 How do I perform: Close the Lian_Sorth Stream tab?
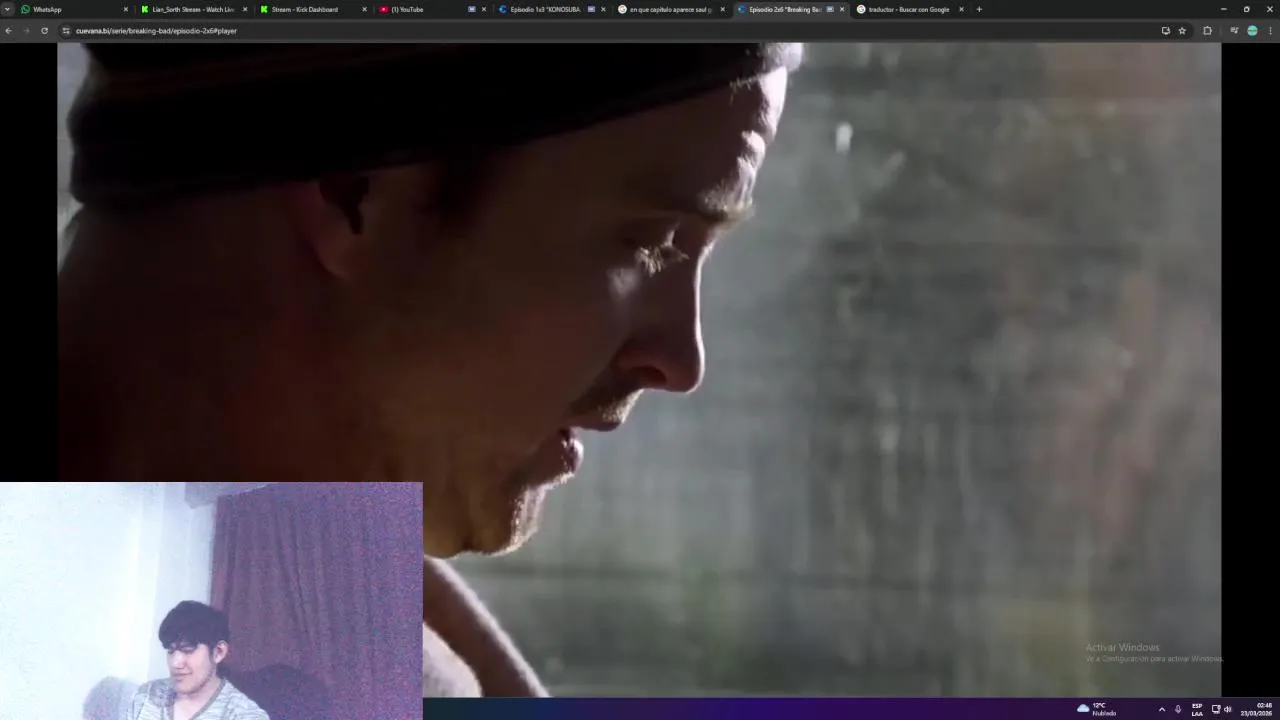tap(245, 9)
